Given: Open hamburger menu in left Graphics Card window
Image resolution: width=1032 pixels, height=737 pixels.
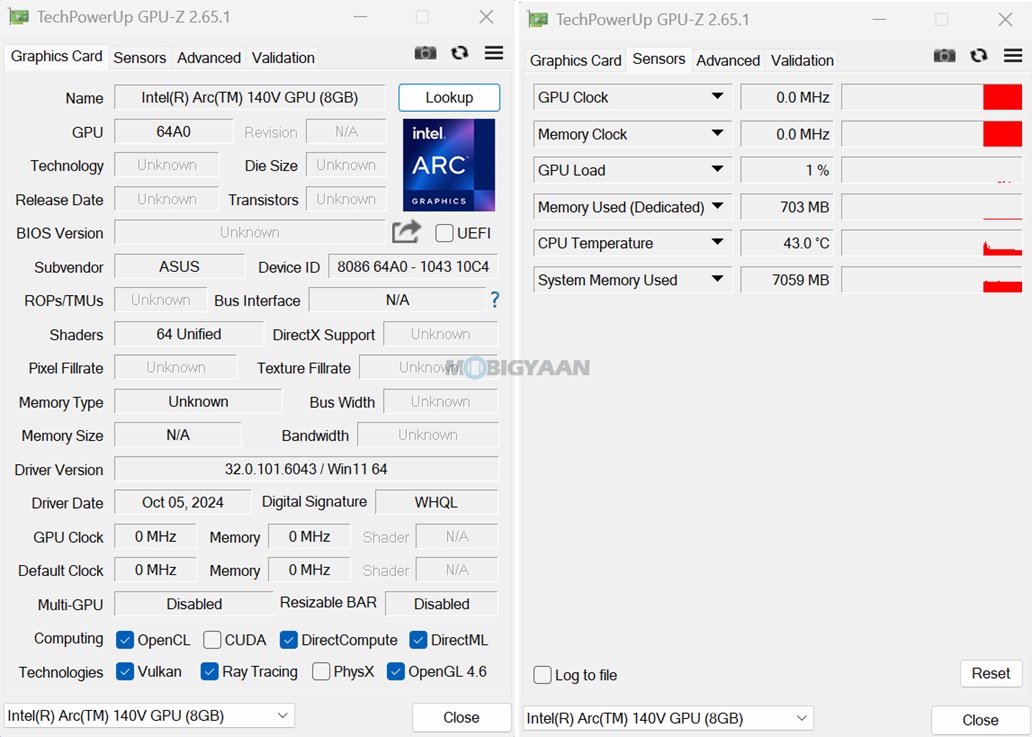Looking at the screenshot, I should pyautogui.click(x=494, y=53).
